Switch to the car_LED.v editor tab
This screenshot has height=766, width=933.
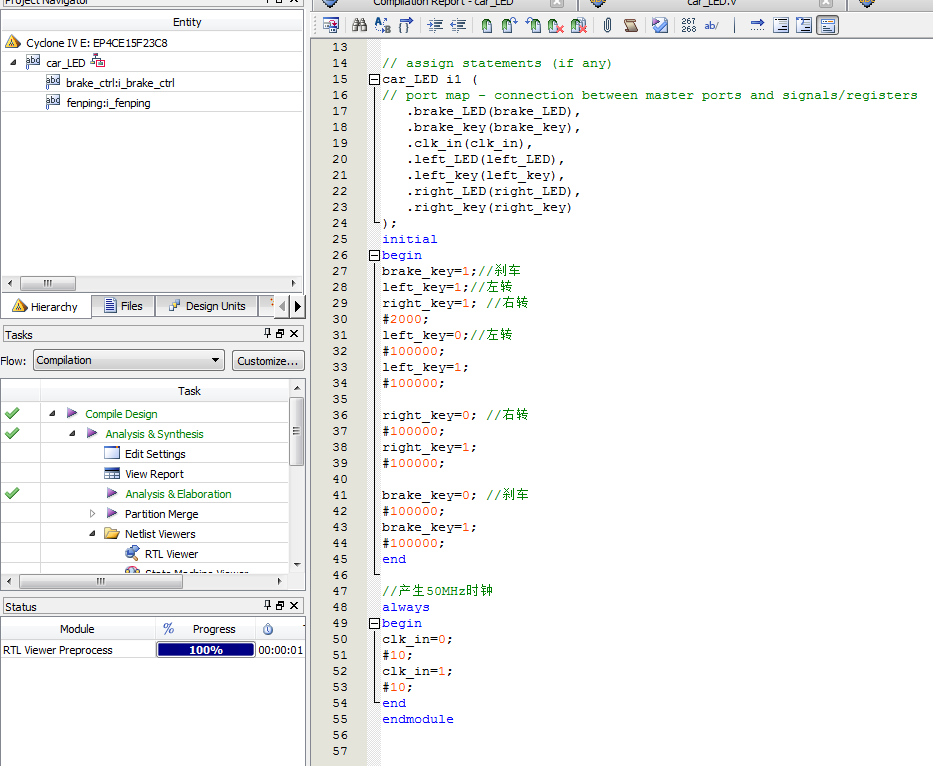712,3
